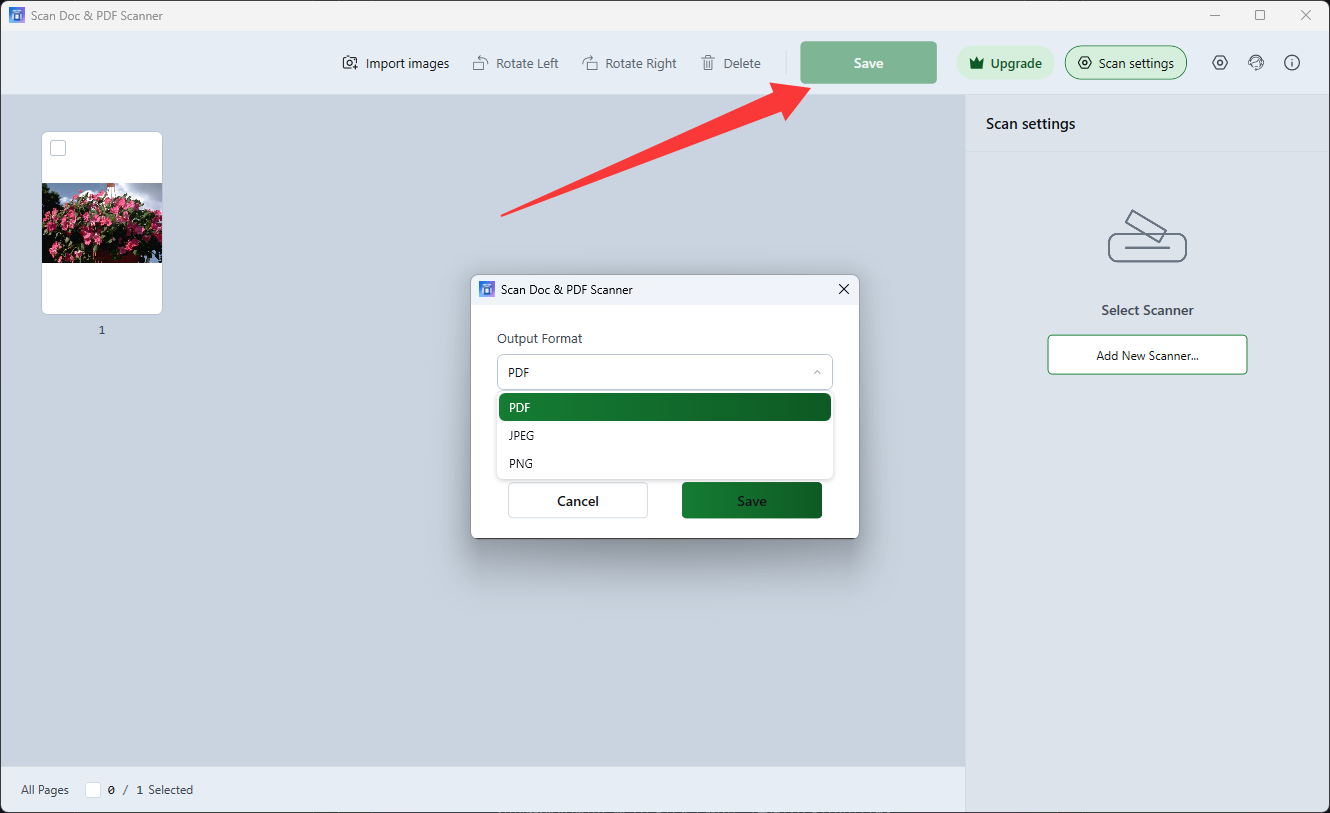The height and width of the screenshot is (813, 1330).
Task: Open the hexagonal gear settings icon
Action: [1220, 63]
